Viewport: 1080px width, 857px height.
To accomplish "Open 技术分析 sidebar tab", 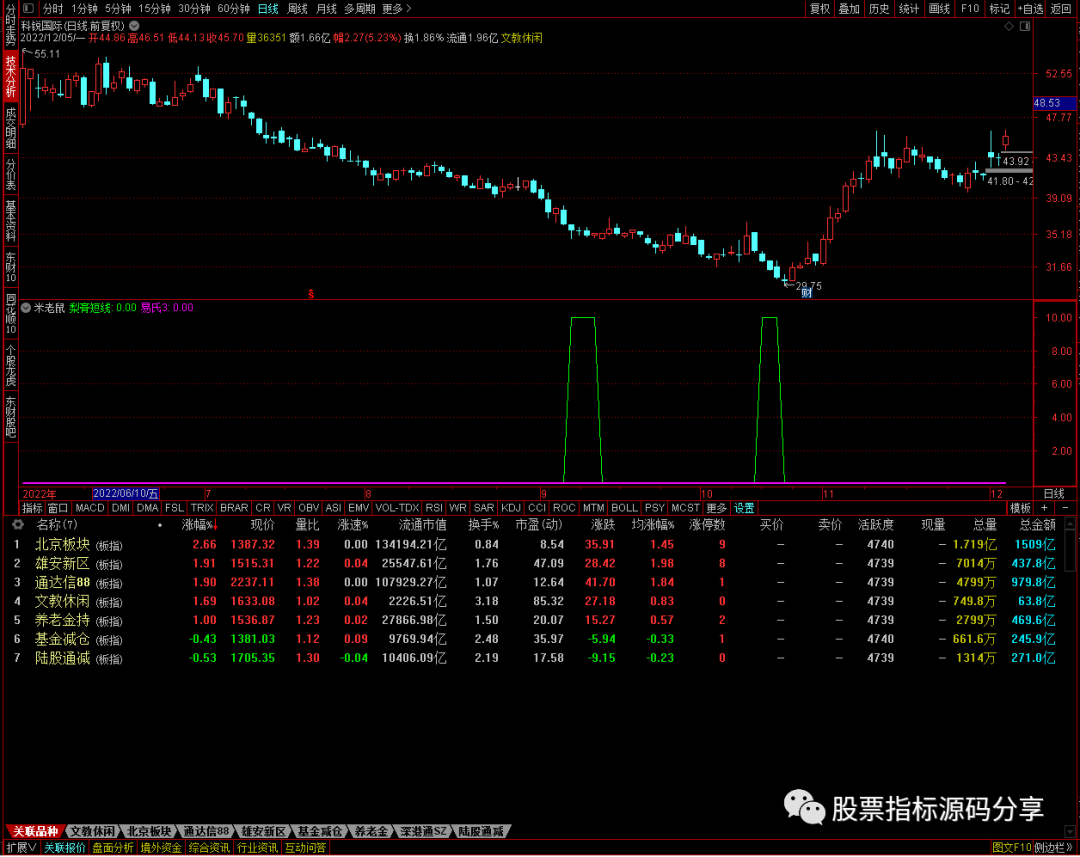I will [x=10, y=77].
